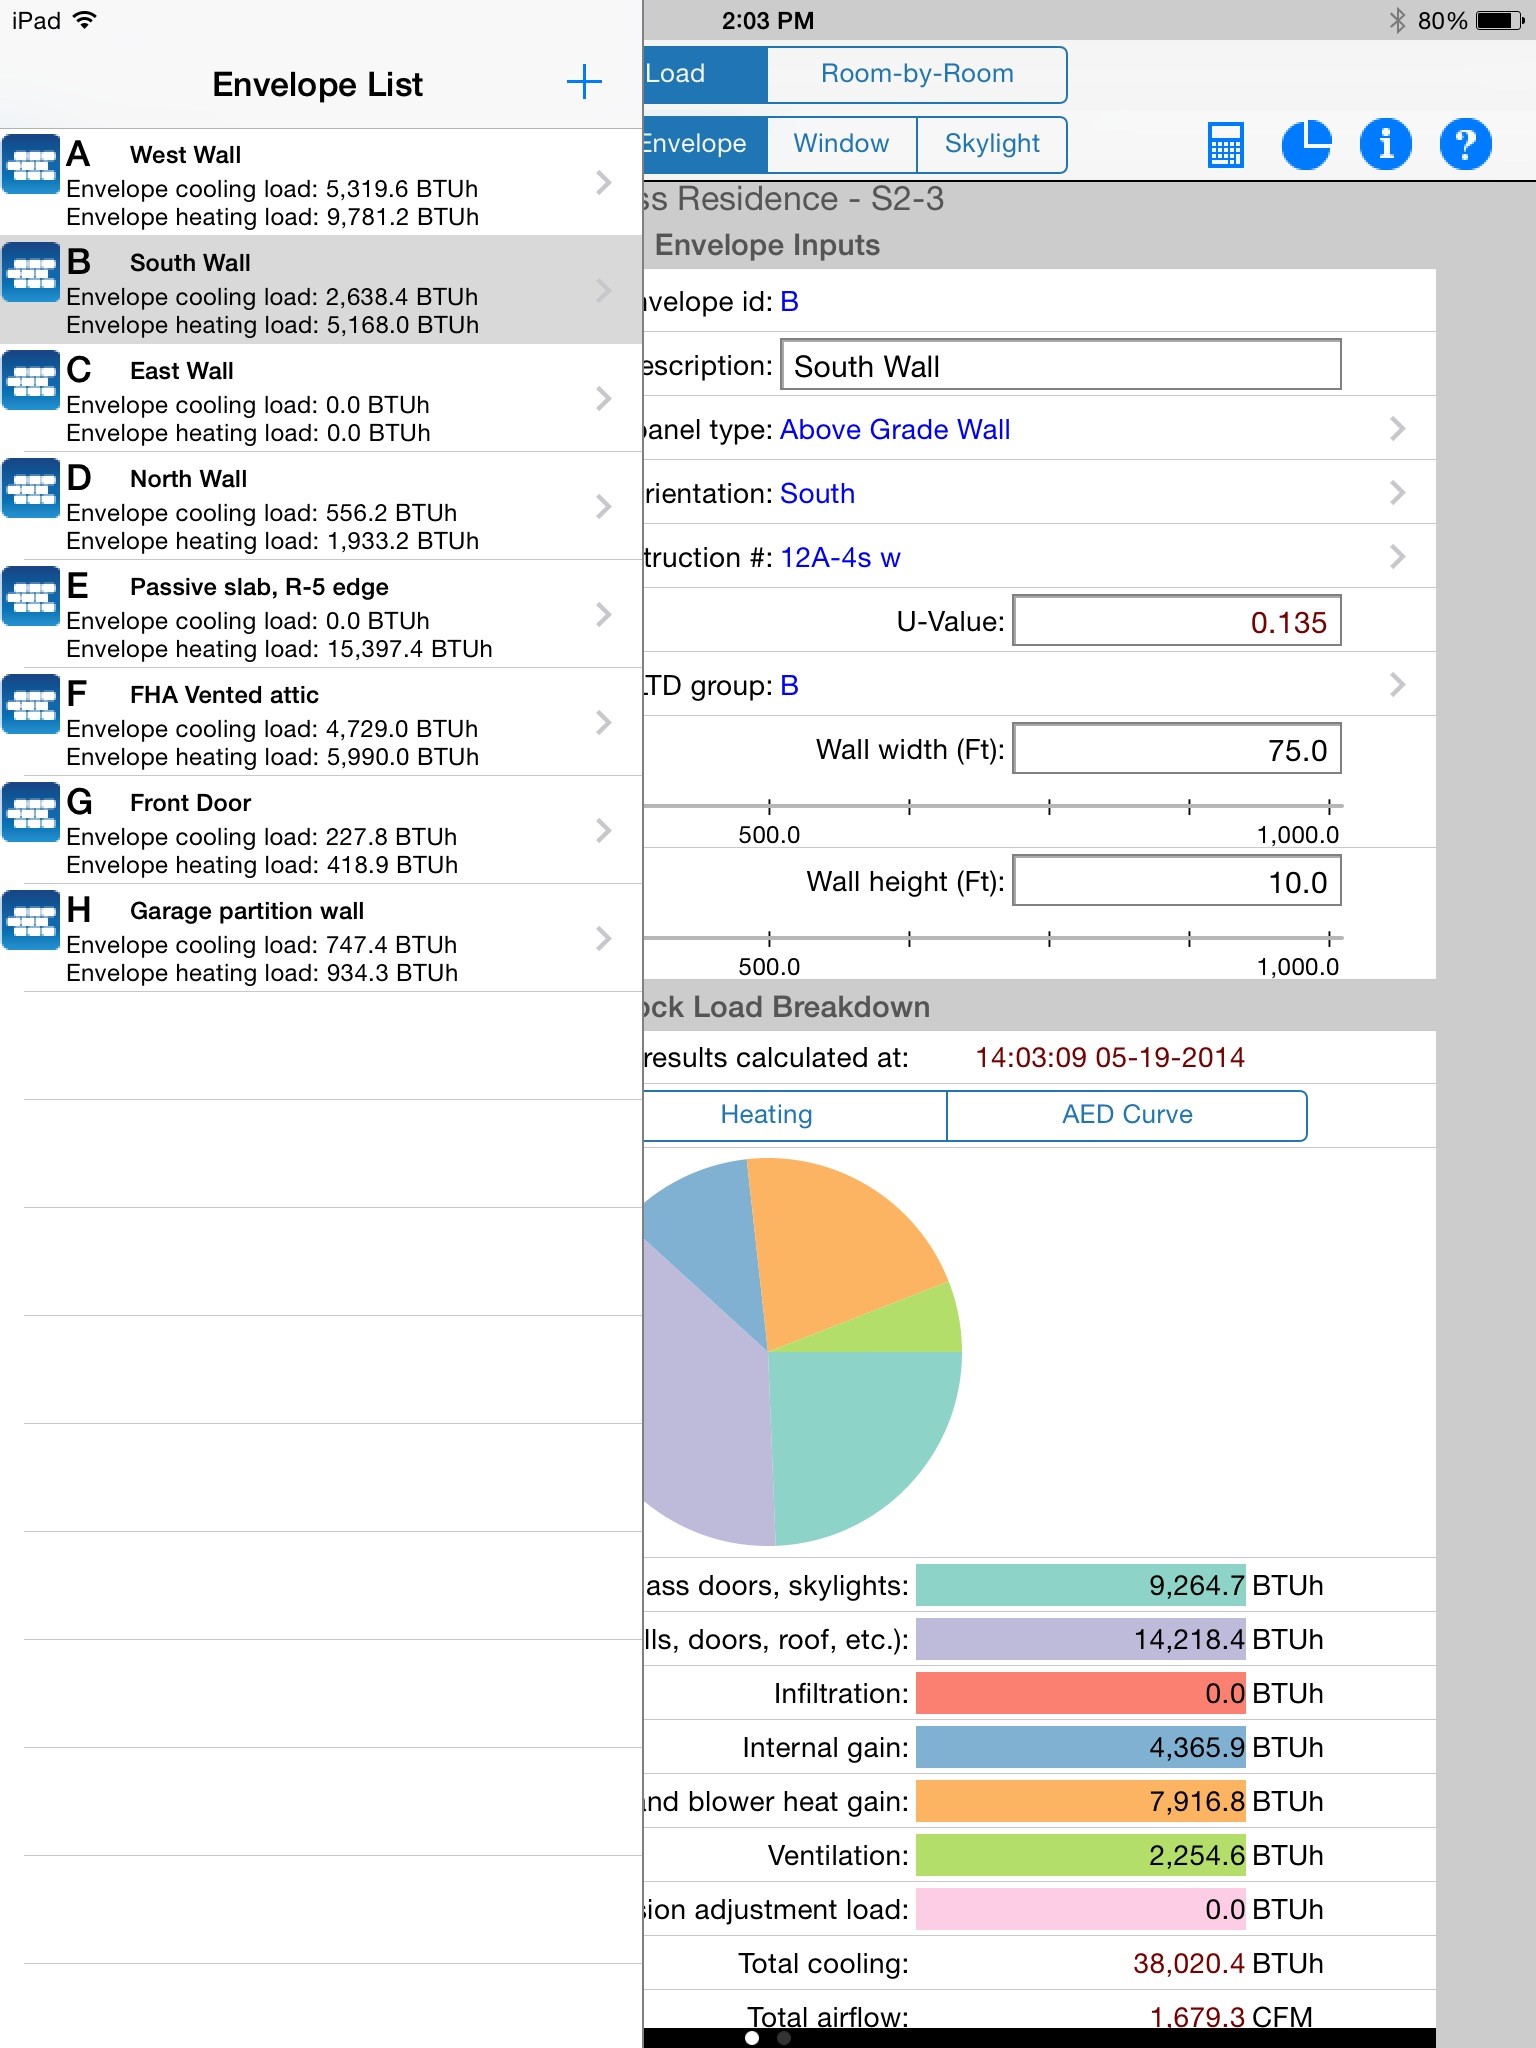Check the battery indicator in the status bar
The width and height of the screenshot is (1536, 2048).
[x=1501, y=20]
